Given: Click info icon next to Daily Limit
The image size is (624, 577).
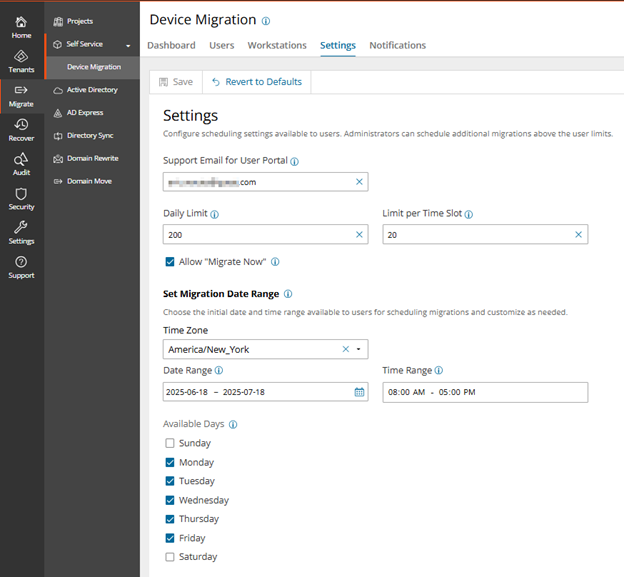Looking at the screenshot, I should (215, 214).
